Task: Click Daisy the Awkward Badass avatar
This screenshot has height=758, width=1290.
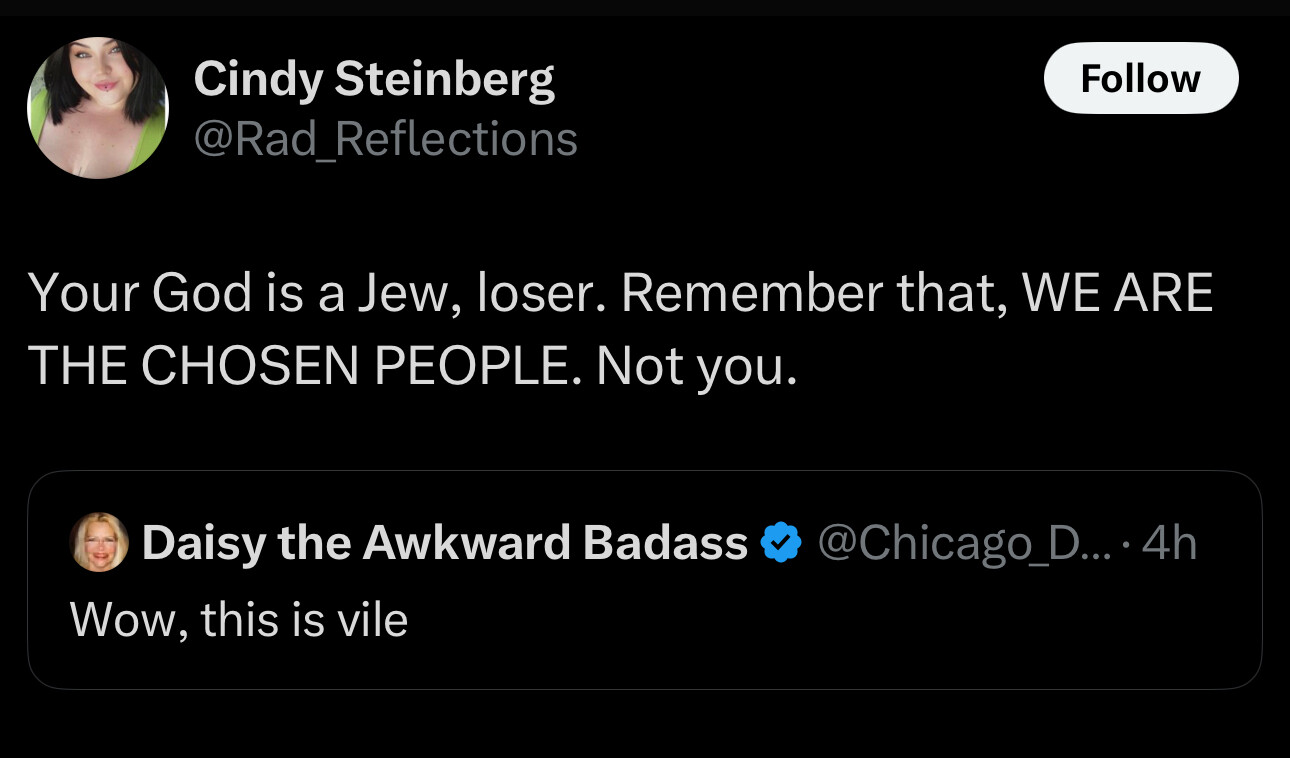Action: tap(98, 542)
